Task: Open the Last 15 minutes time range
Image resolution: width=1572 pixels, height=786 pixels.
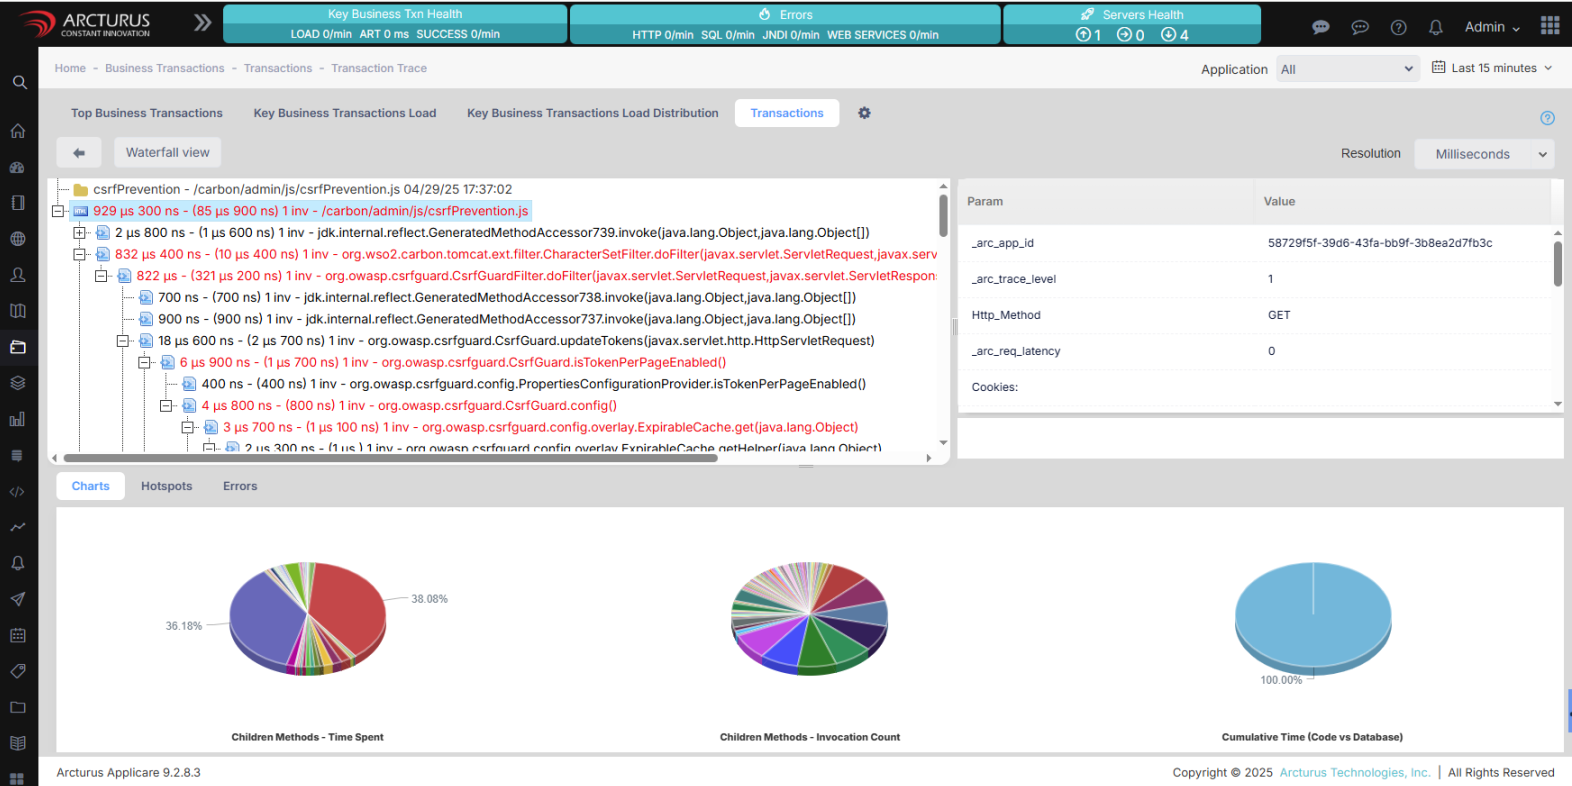Action: coord(1492,68)
